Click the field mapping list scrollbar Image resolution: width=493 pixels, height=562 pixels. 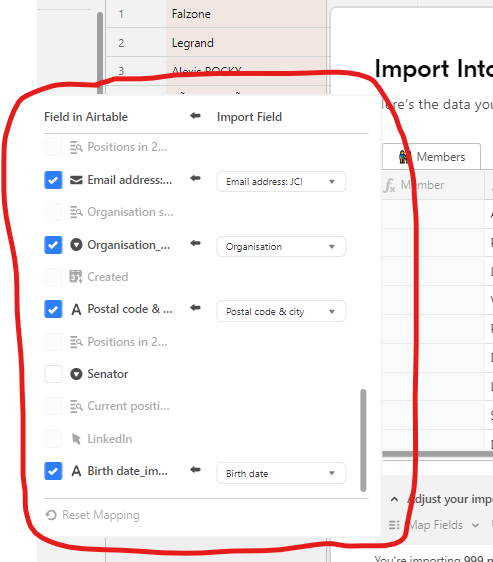click(363, 440)
